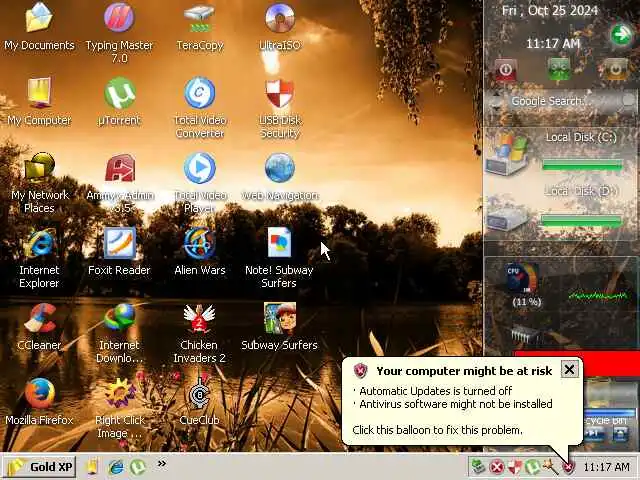This screenshot has height=480, width=640.
Task: Click 'Your computer might be at risk' balloon title
Action: point(464,371)
